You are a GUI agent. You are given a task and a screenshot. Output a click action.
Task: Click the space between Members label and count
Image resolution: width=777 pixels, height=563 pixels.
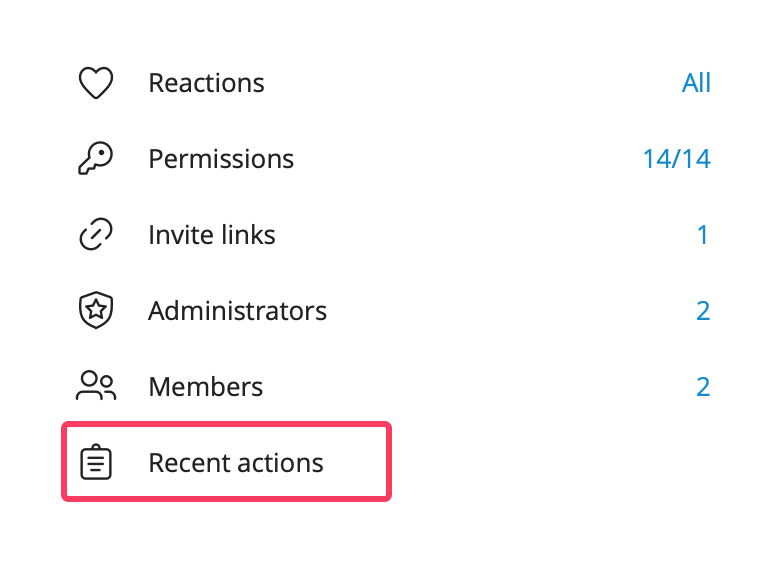479,387
